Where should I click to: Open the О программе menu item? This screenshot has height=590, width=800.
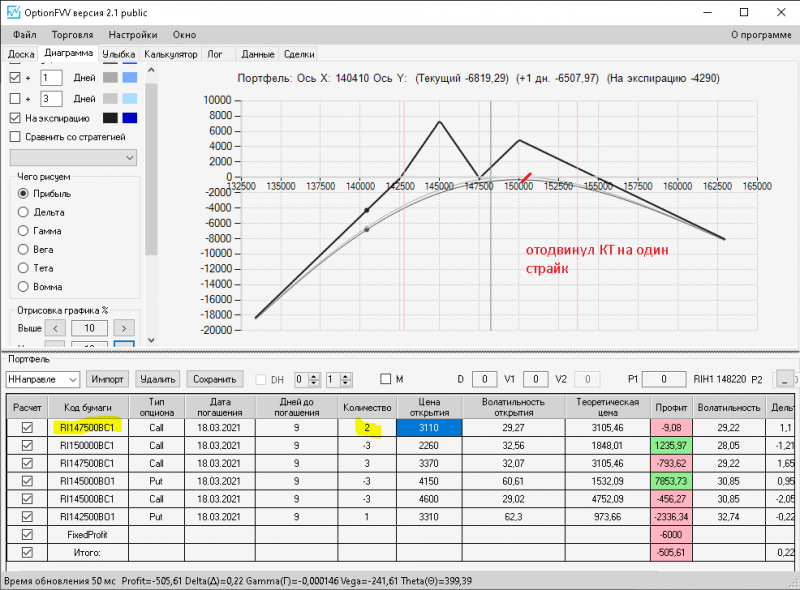[x=761, y=35]
